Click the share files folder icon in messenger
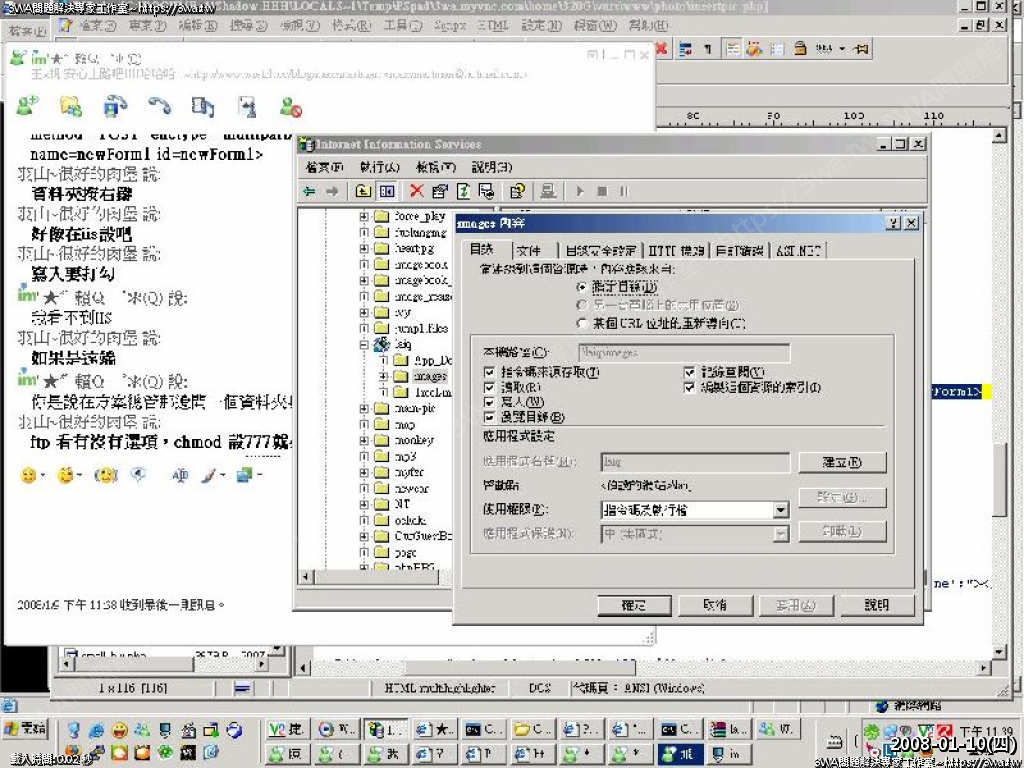This screenshot has height=768, width=1024. (71, 105)
